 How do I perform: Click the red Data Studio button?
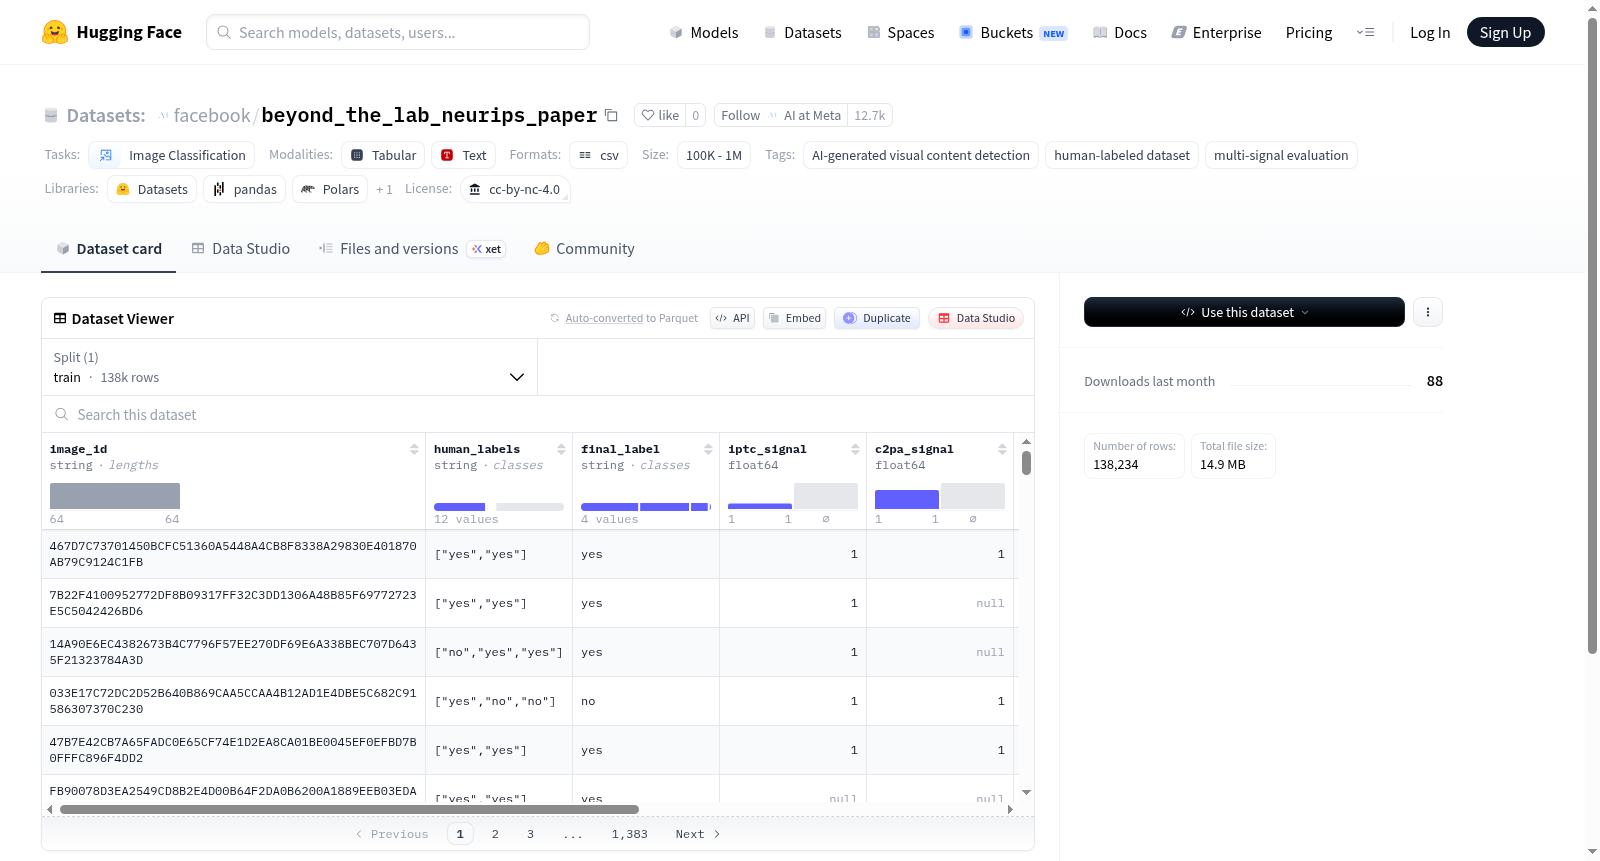pyautogui.click(x=975, y=318)
